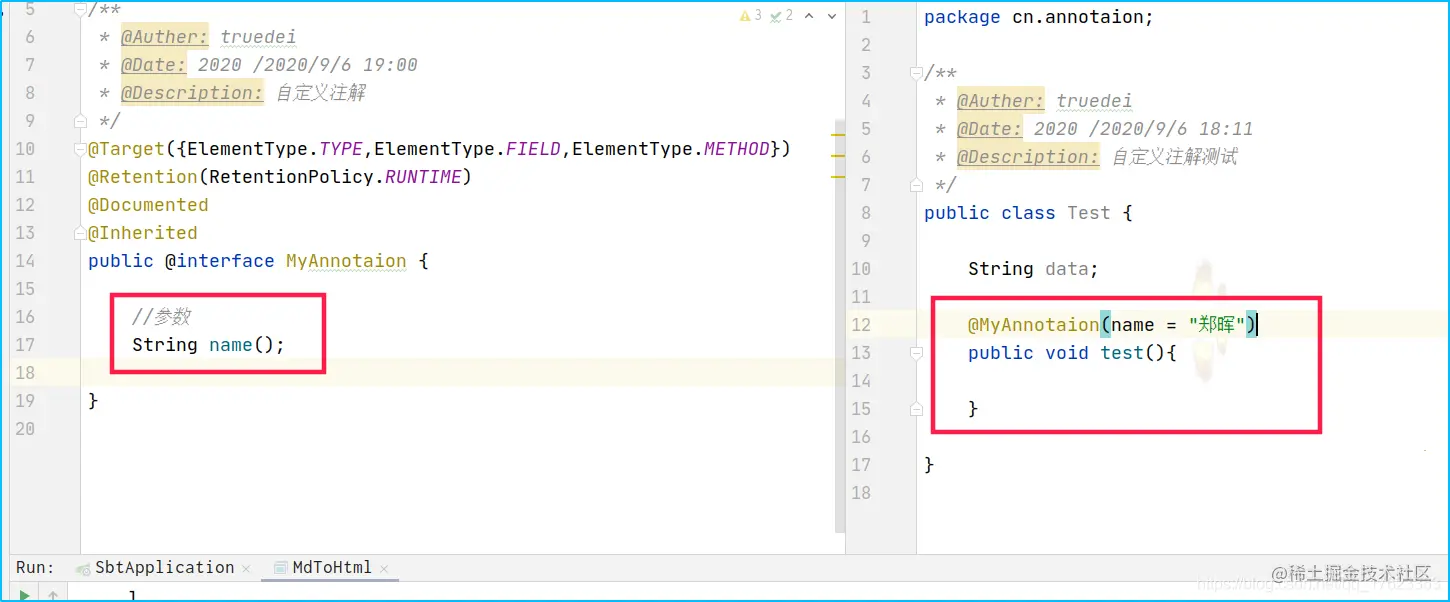Close the SbtApplication run tab
Screen dimensions: 1450x602
pos(246,569)
